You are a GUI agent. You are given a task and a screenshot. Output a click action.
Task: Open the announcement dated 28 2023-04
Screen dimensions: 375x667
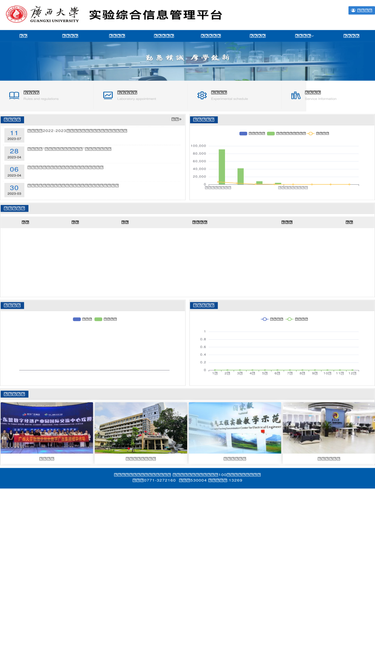69,149
